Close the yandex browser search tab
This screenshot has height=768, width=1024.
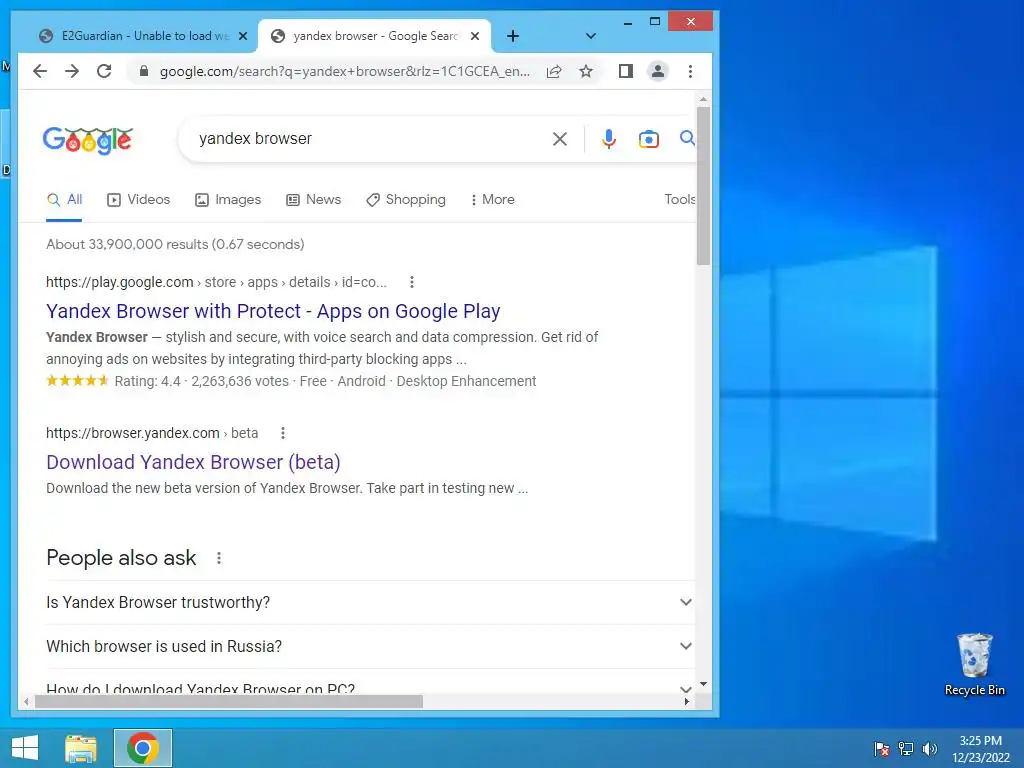pos(475,36)
